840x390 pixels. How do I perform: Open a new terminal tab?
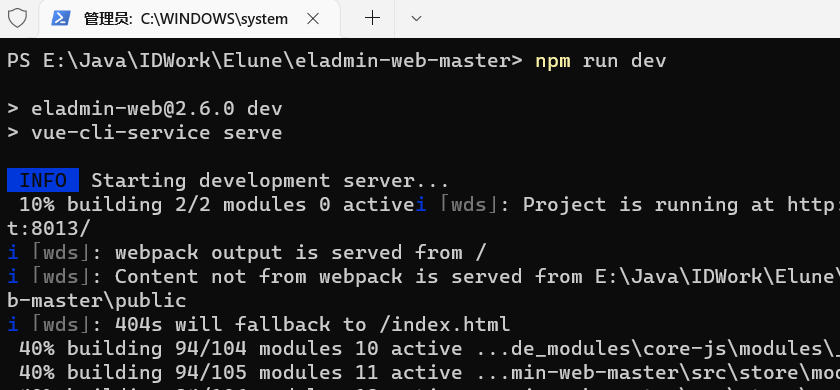372,18
